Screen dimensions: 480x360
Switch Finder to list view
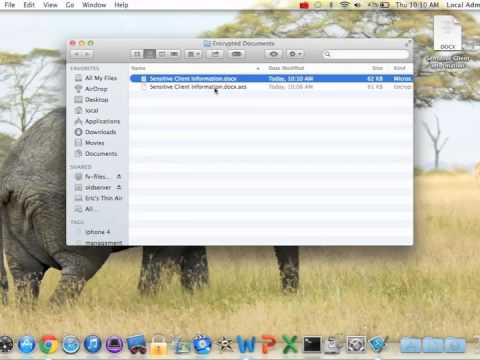(x=149, y=54)
